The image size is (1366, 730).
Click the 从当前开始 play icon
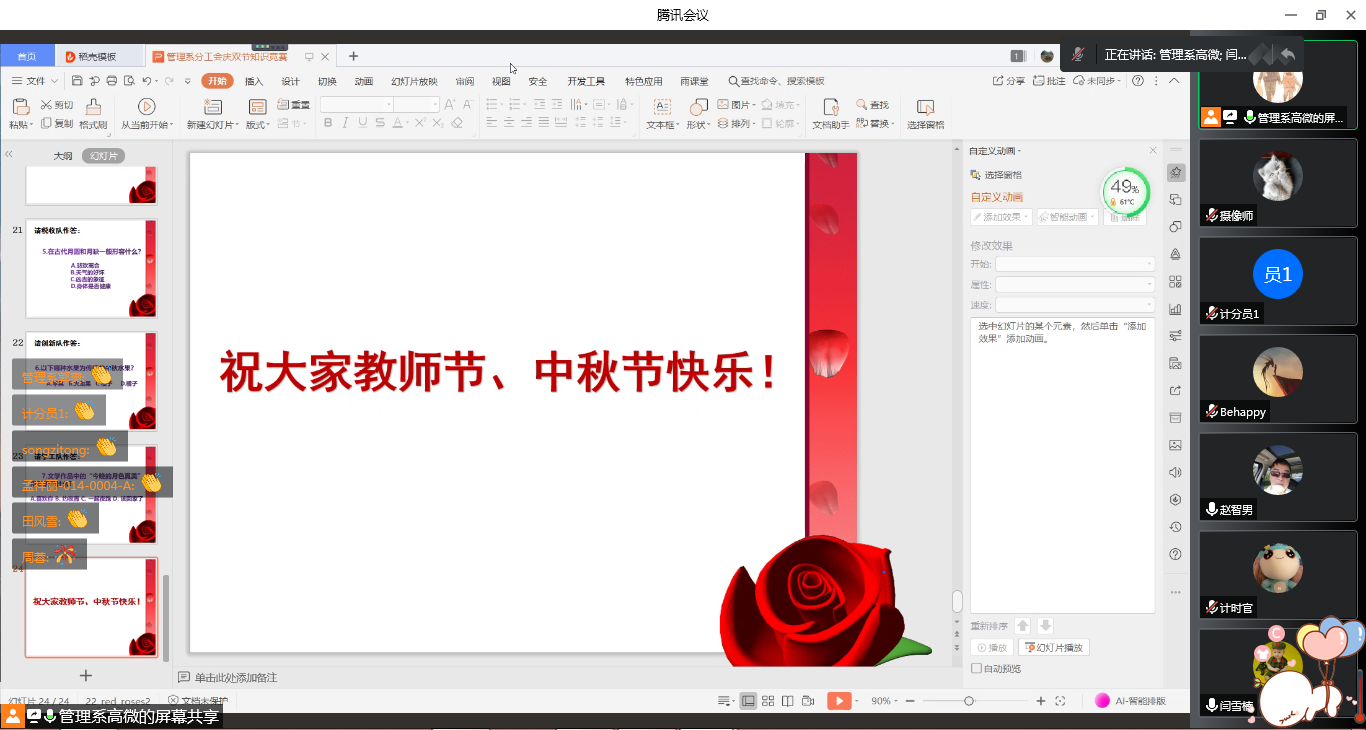point(146,107)
